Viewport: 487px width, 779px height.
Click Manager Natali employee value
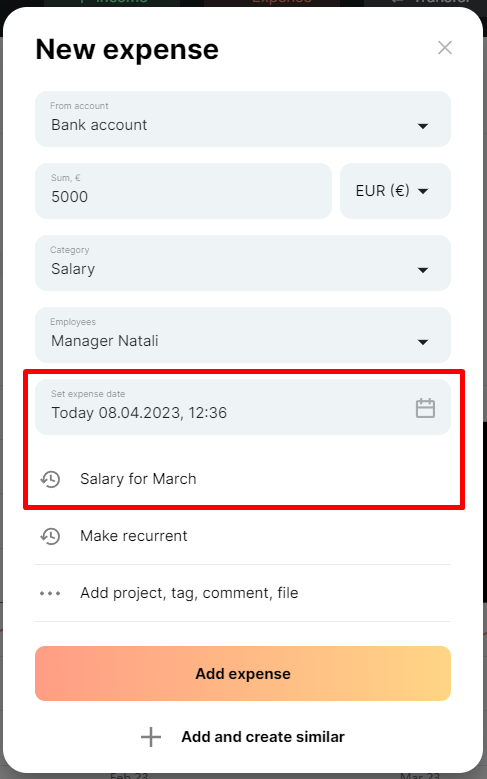point(104,341)
